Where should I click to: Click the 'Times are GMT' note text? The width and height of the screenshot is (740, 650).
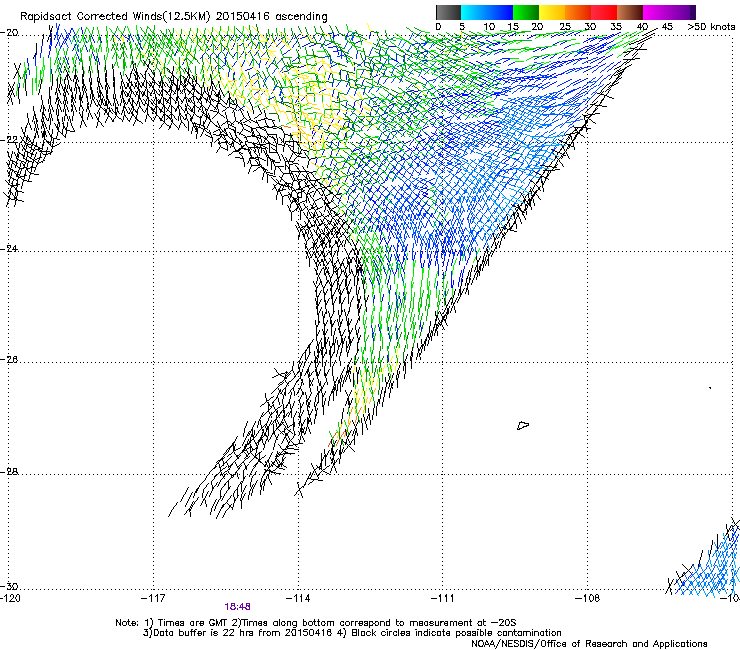coord(193,623)
